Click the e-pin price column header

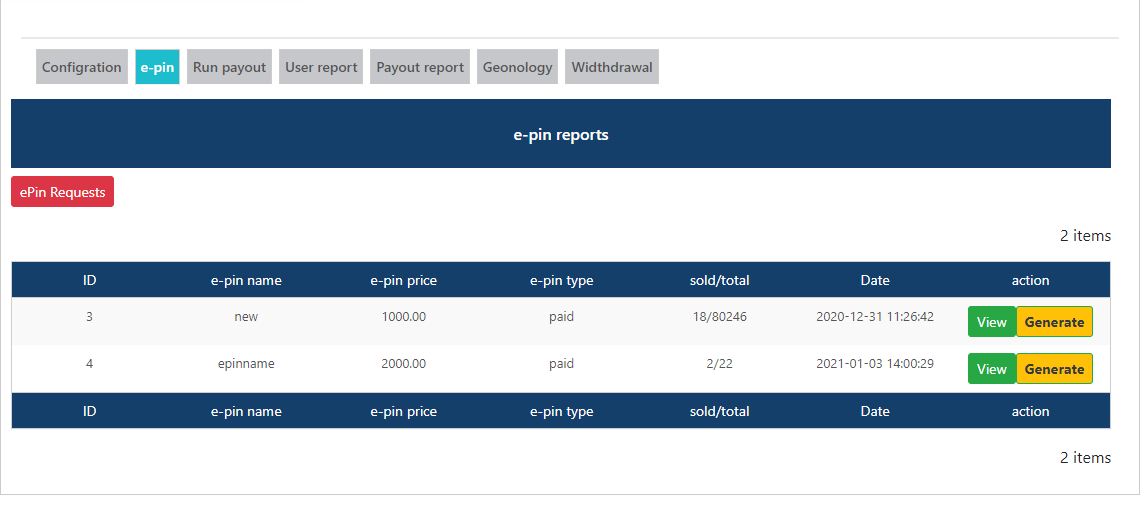[x=403, y=280]
